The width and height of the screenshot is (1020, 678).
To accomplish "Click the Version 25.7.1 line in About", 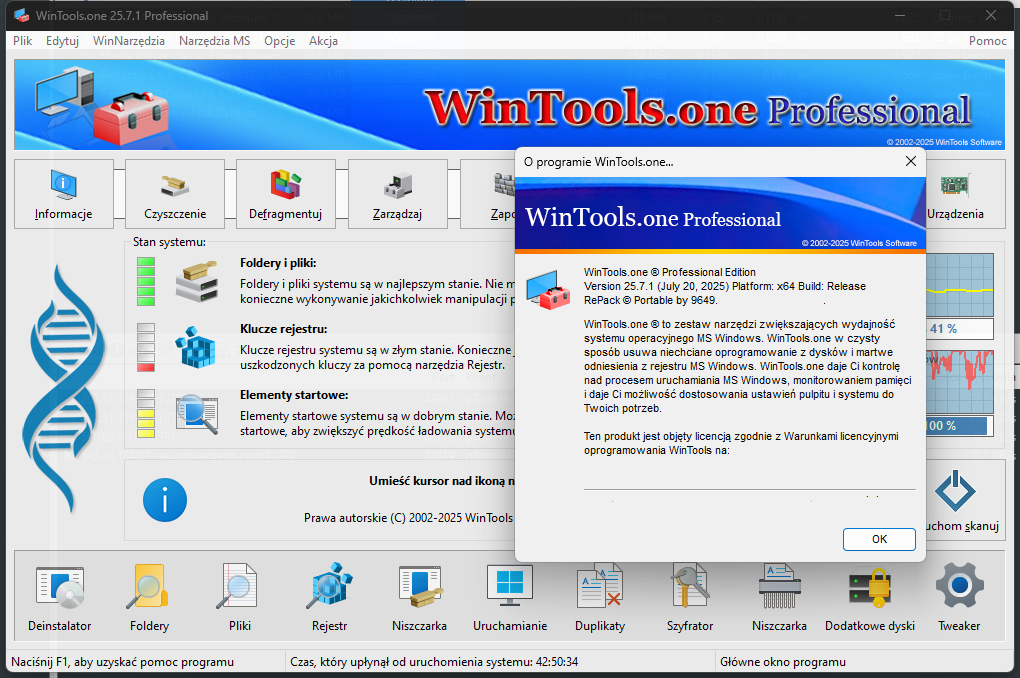I will tap(725, 286).
